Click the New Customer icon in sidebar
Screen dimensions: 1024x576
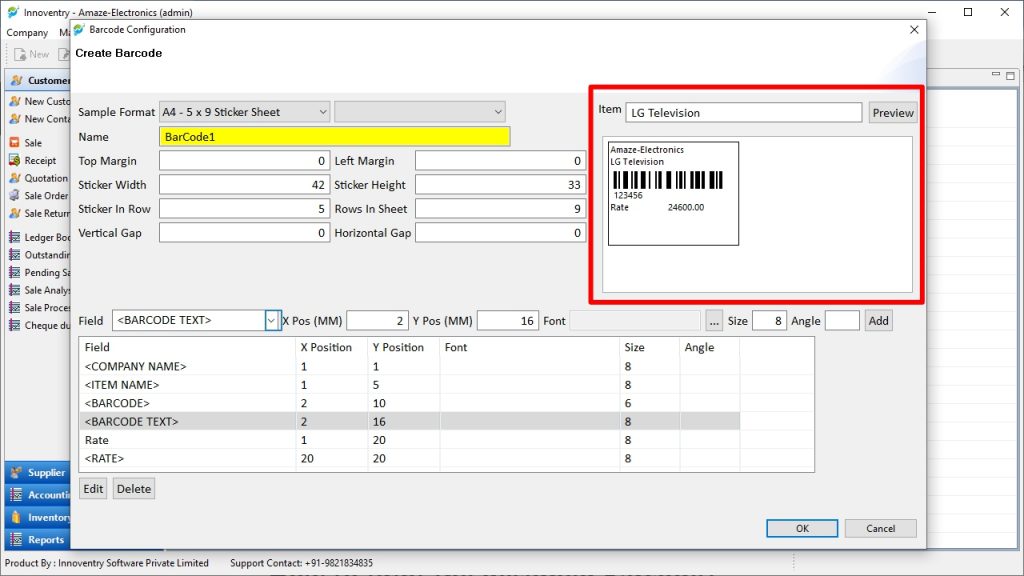[x=14, y=101]
